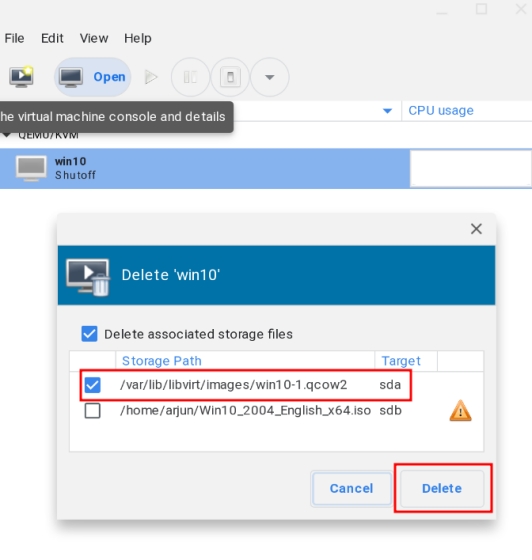Maximize the Virtual Machine Manager window

[481, 9]
